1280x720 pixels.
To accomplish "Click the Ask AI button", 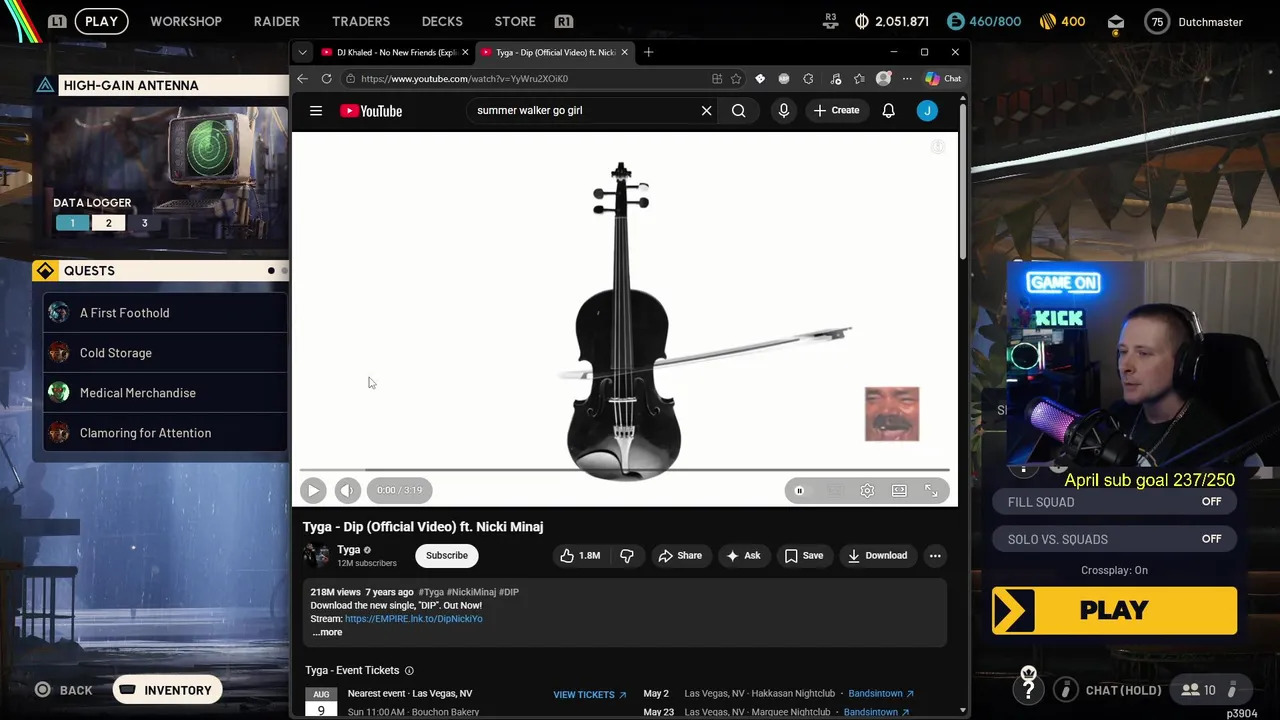I will pos(743,556).
